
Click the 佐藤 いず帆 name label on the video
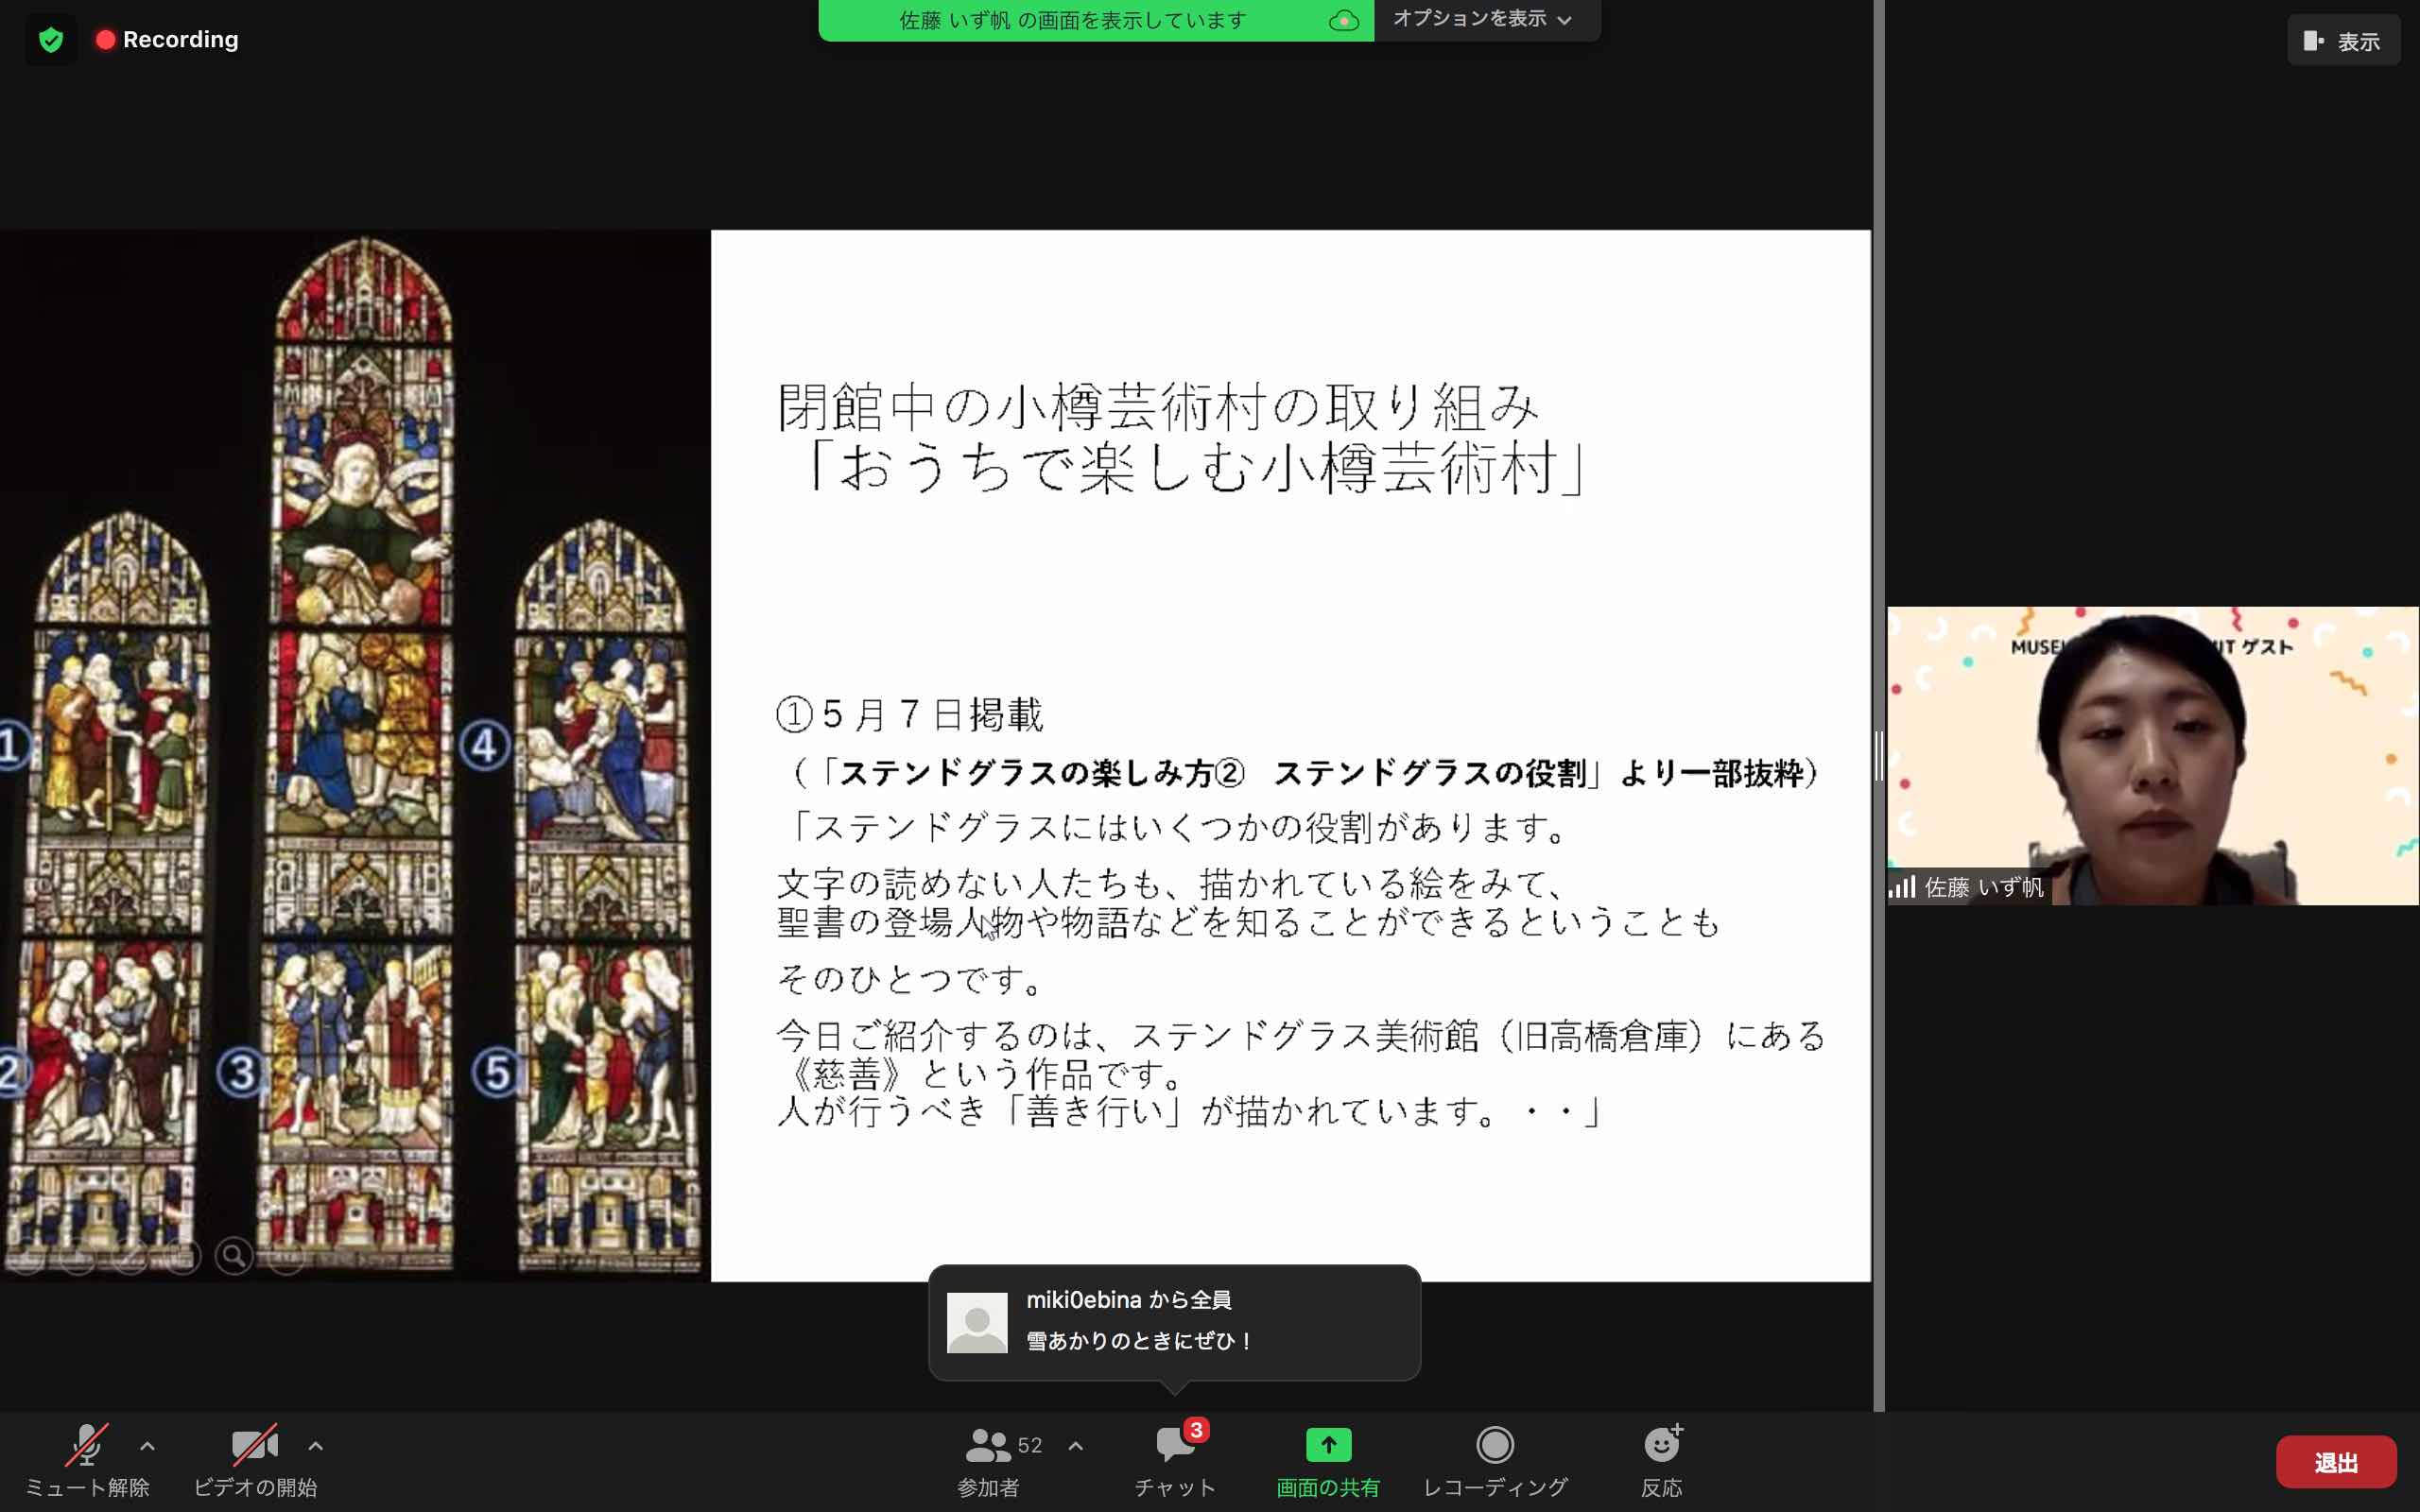1984,887
